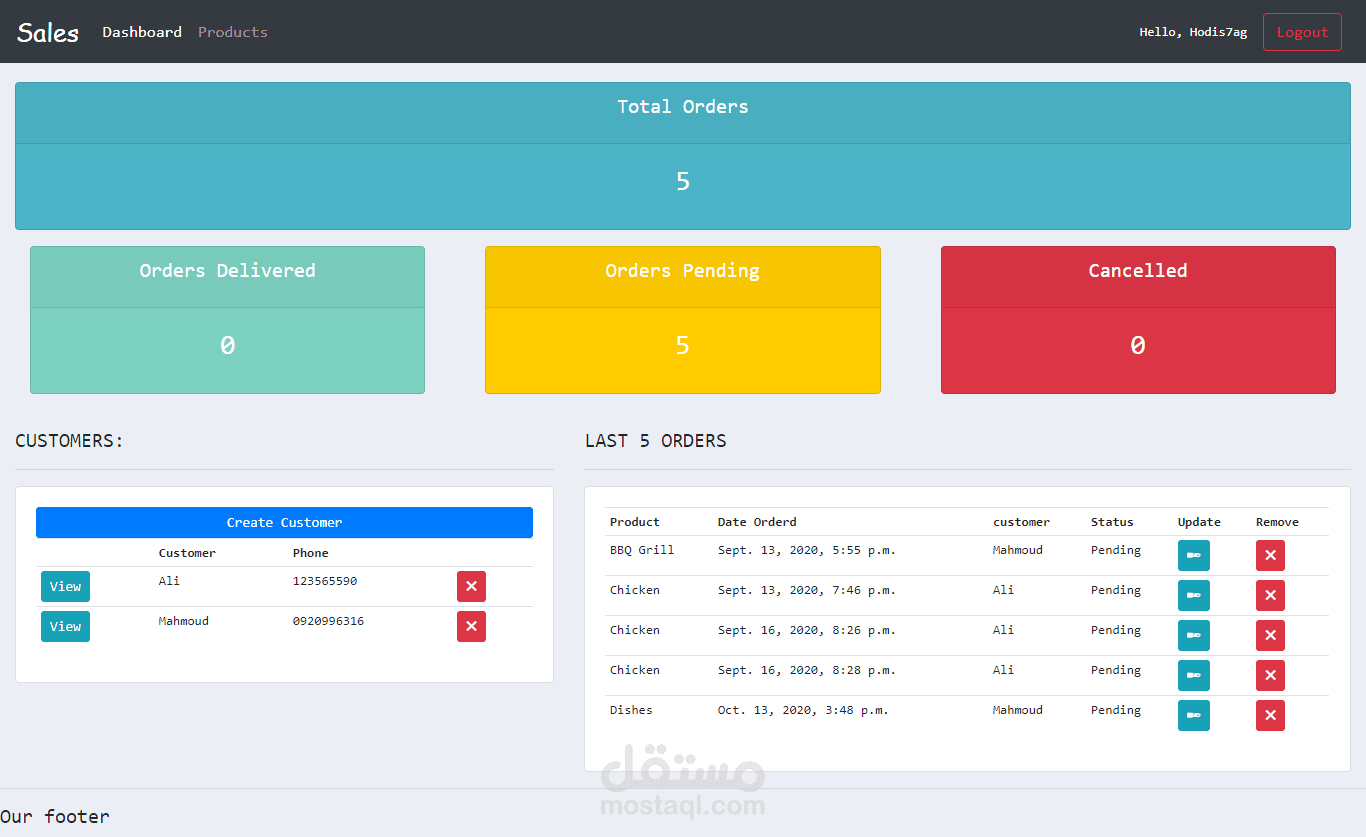Click the Product column header
The height and width of the screenshot is (837, 1366).
pos(635,522)
